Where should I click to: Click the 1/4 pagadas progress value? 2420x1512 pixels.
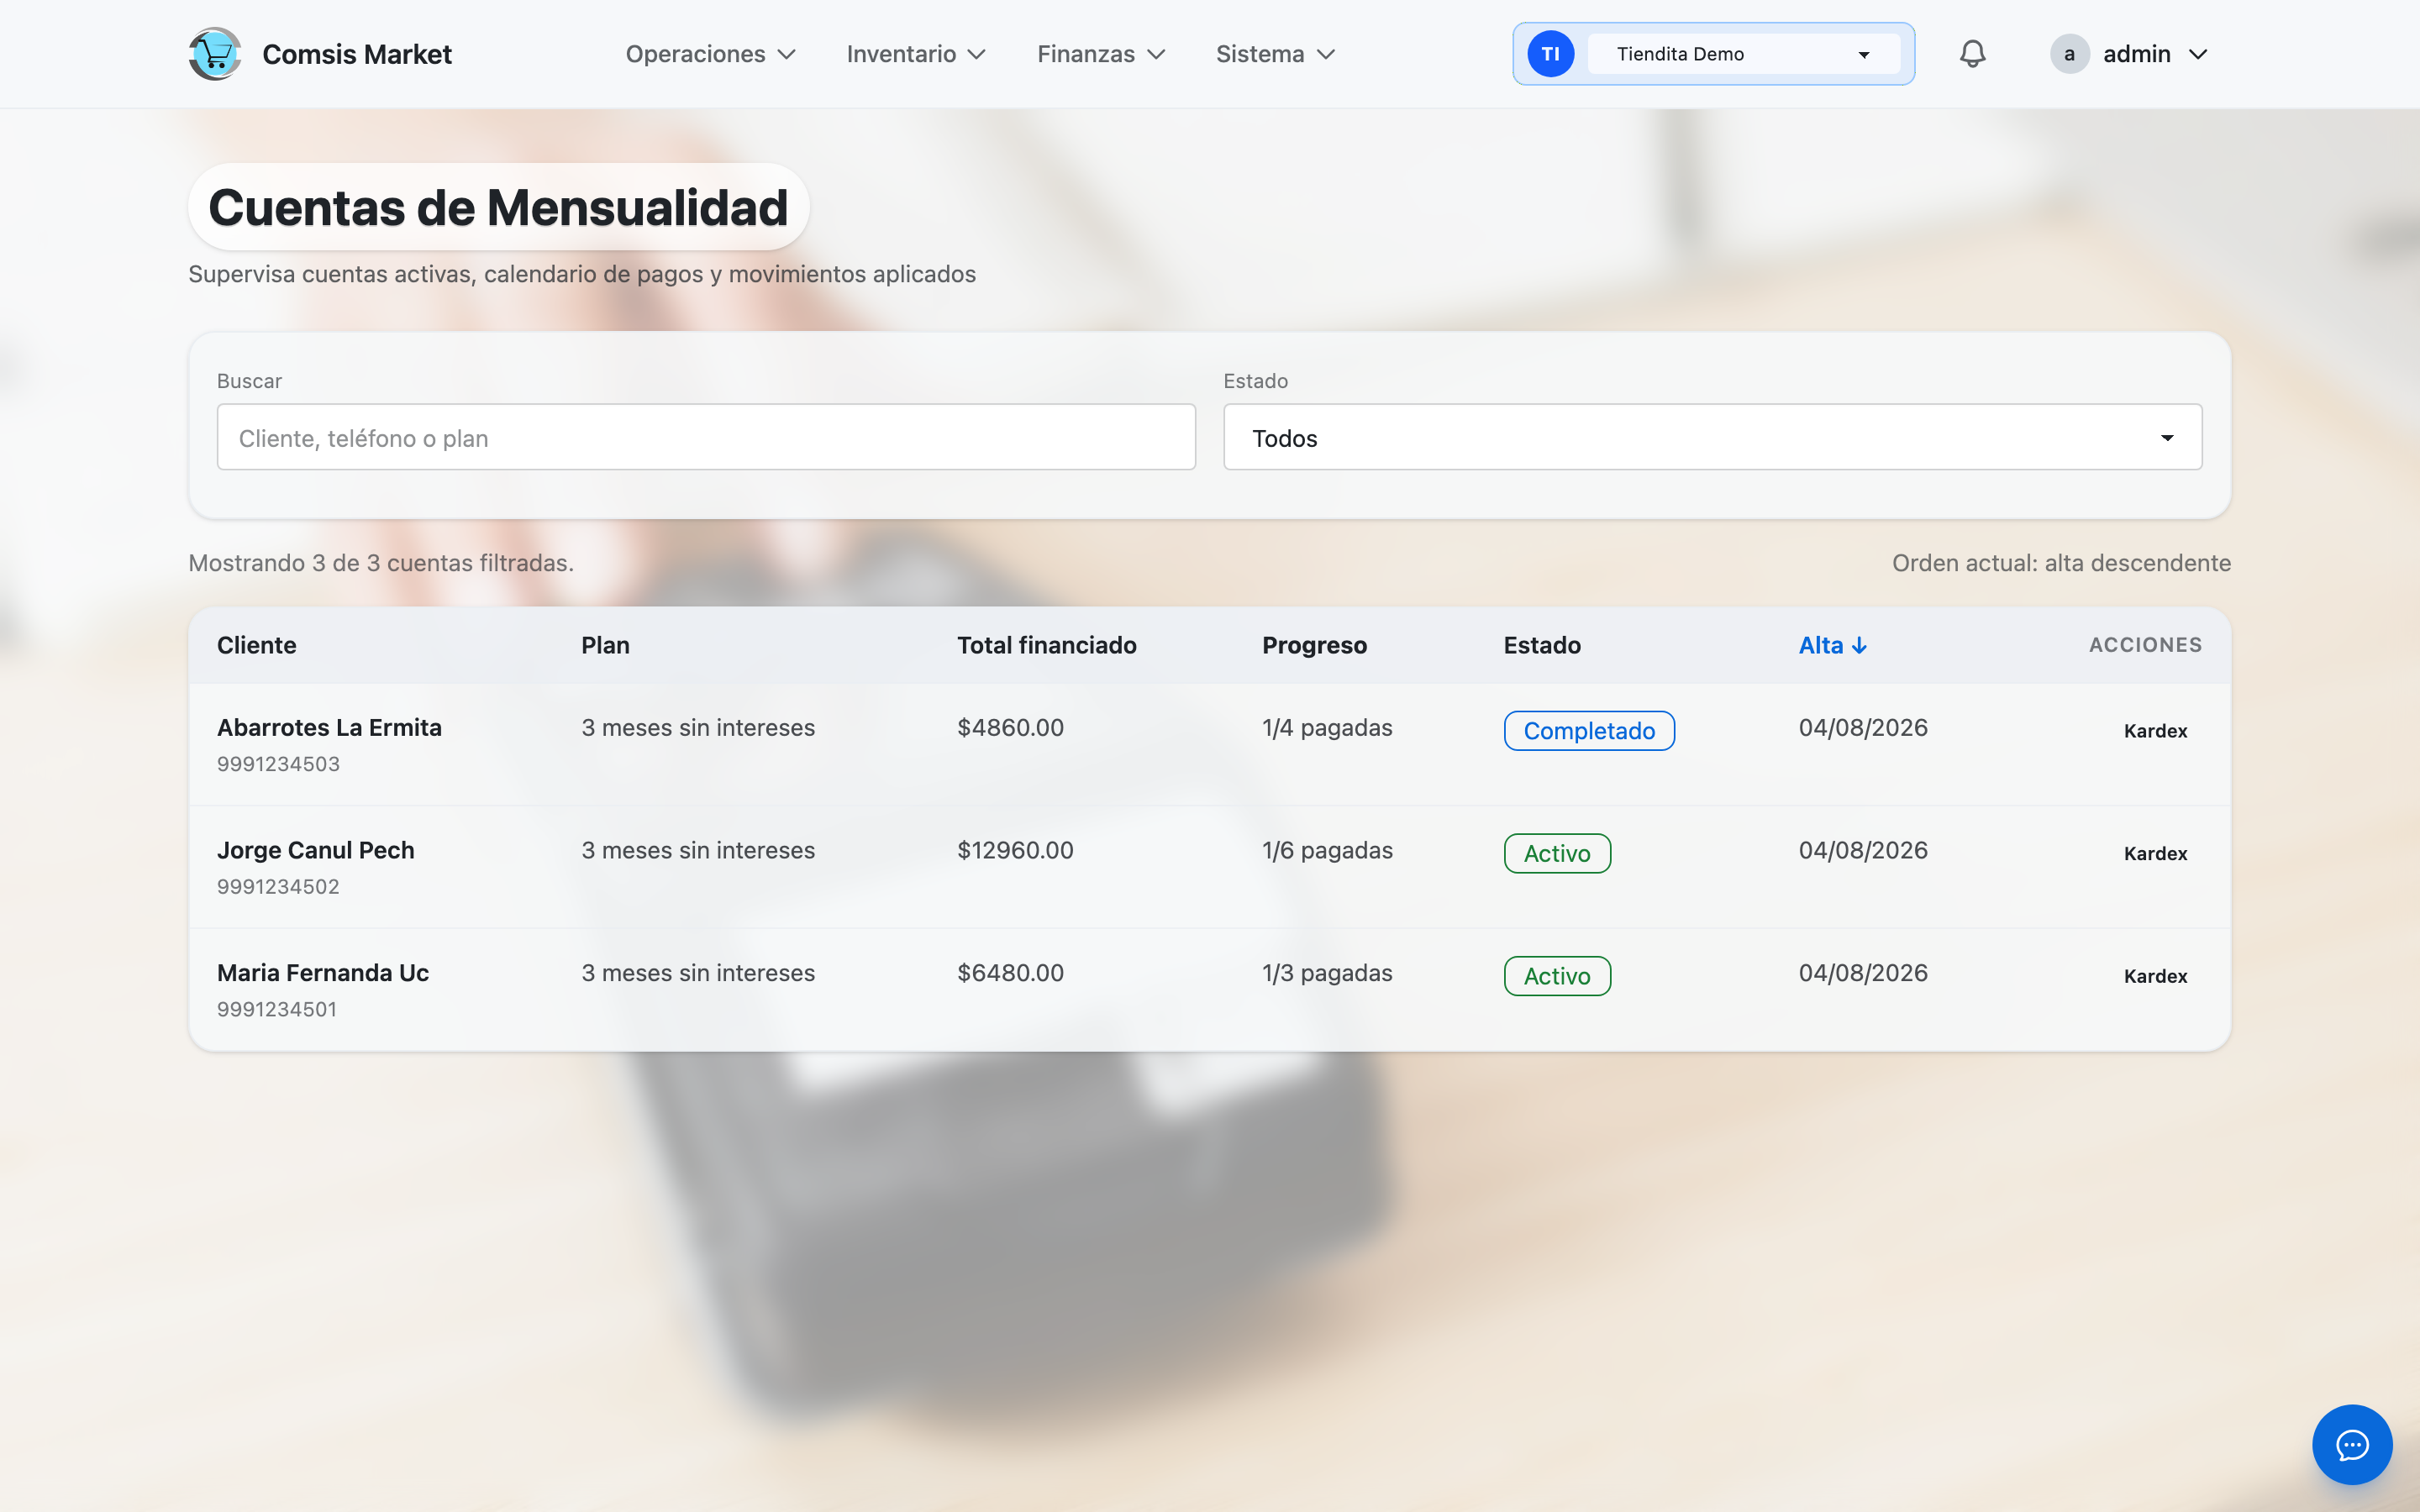coord(1327,728)
